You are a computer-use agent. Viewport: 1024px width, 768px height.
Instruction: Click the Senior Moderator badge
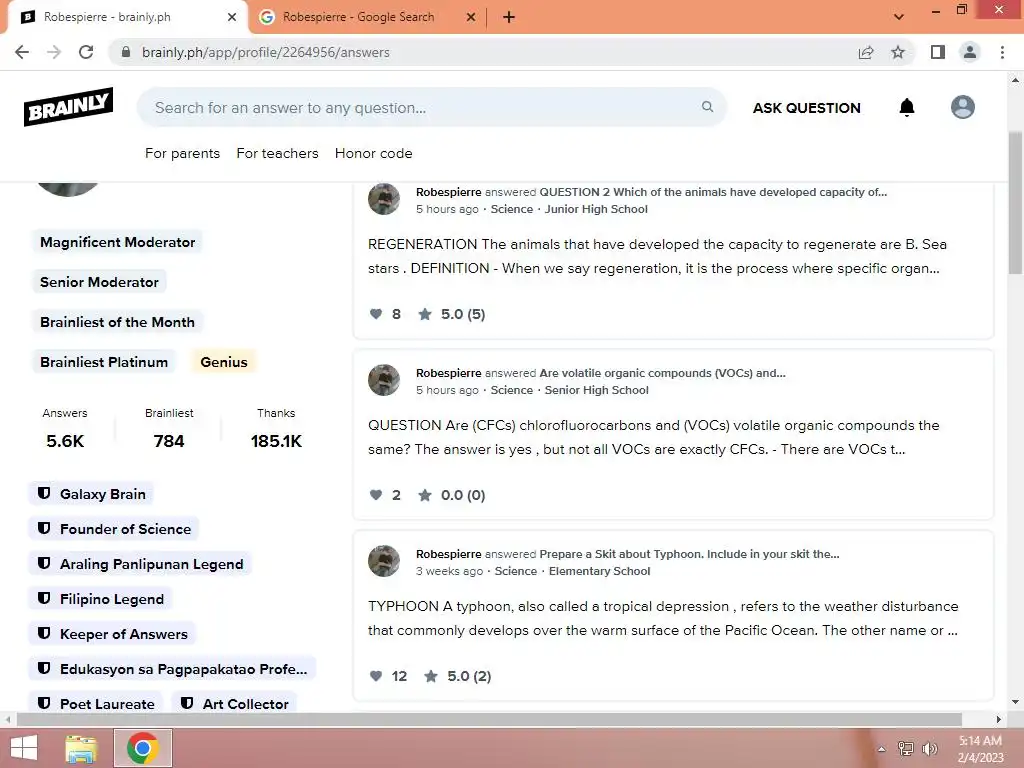(x=99, y=282)
